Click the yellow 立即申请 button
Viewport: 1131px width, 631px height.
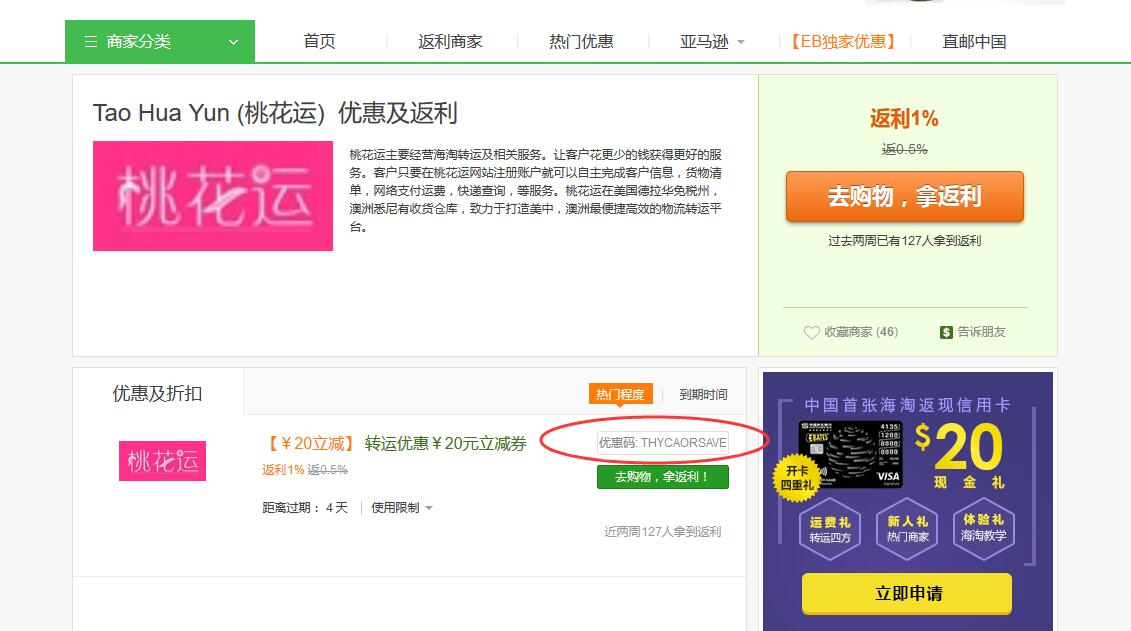pos(907,594)
